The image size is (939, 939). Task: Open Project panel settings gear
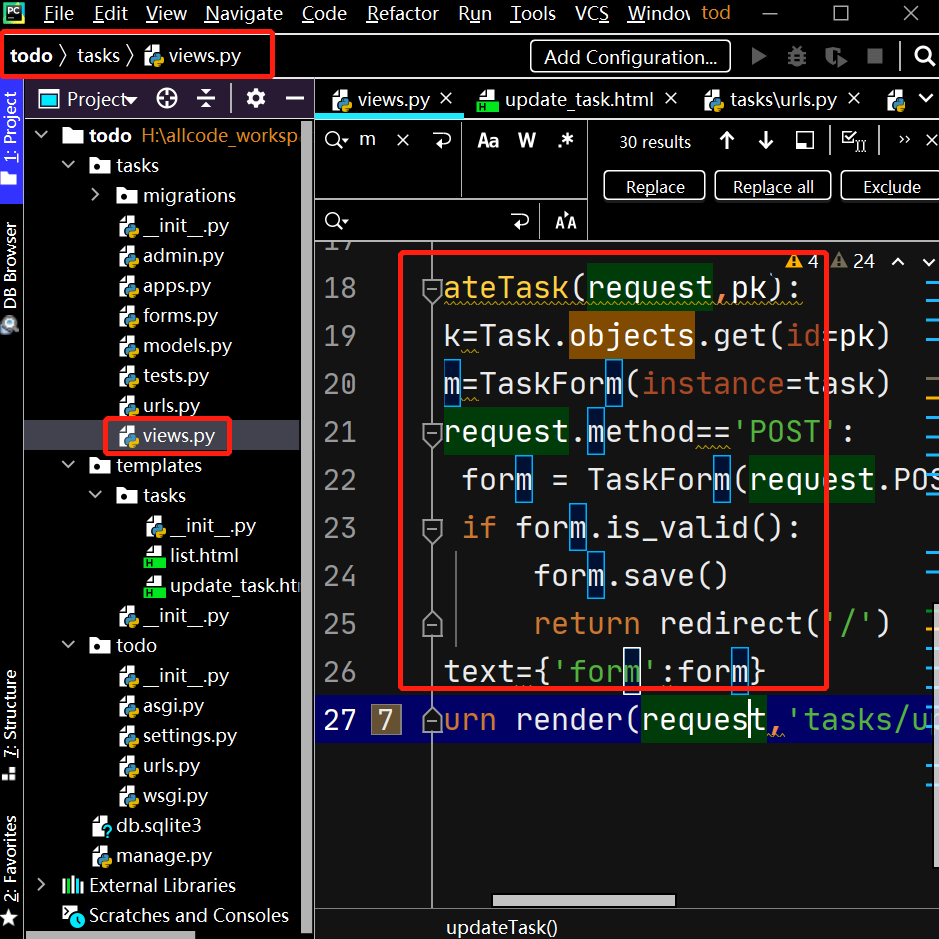click(x=256, y=98)
